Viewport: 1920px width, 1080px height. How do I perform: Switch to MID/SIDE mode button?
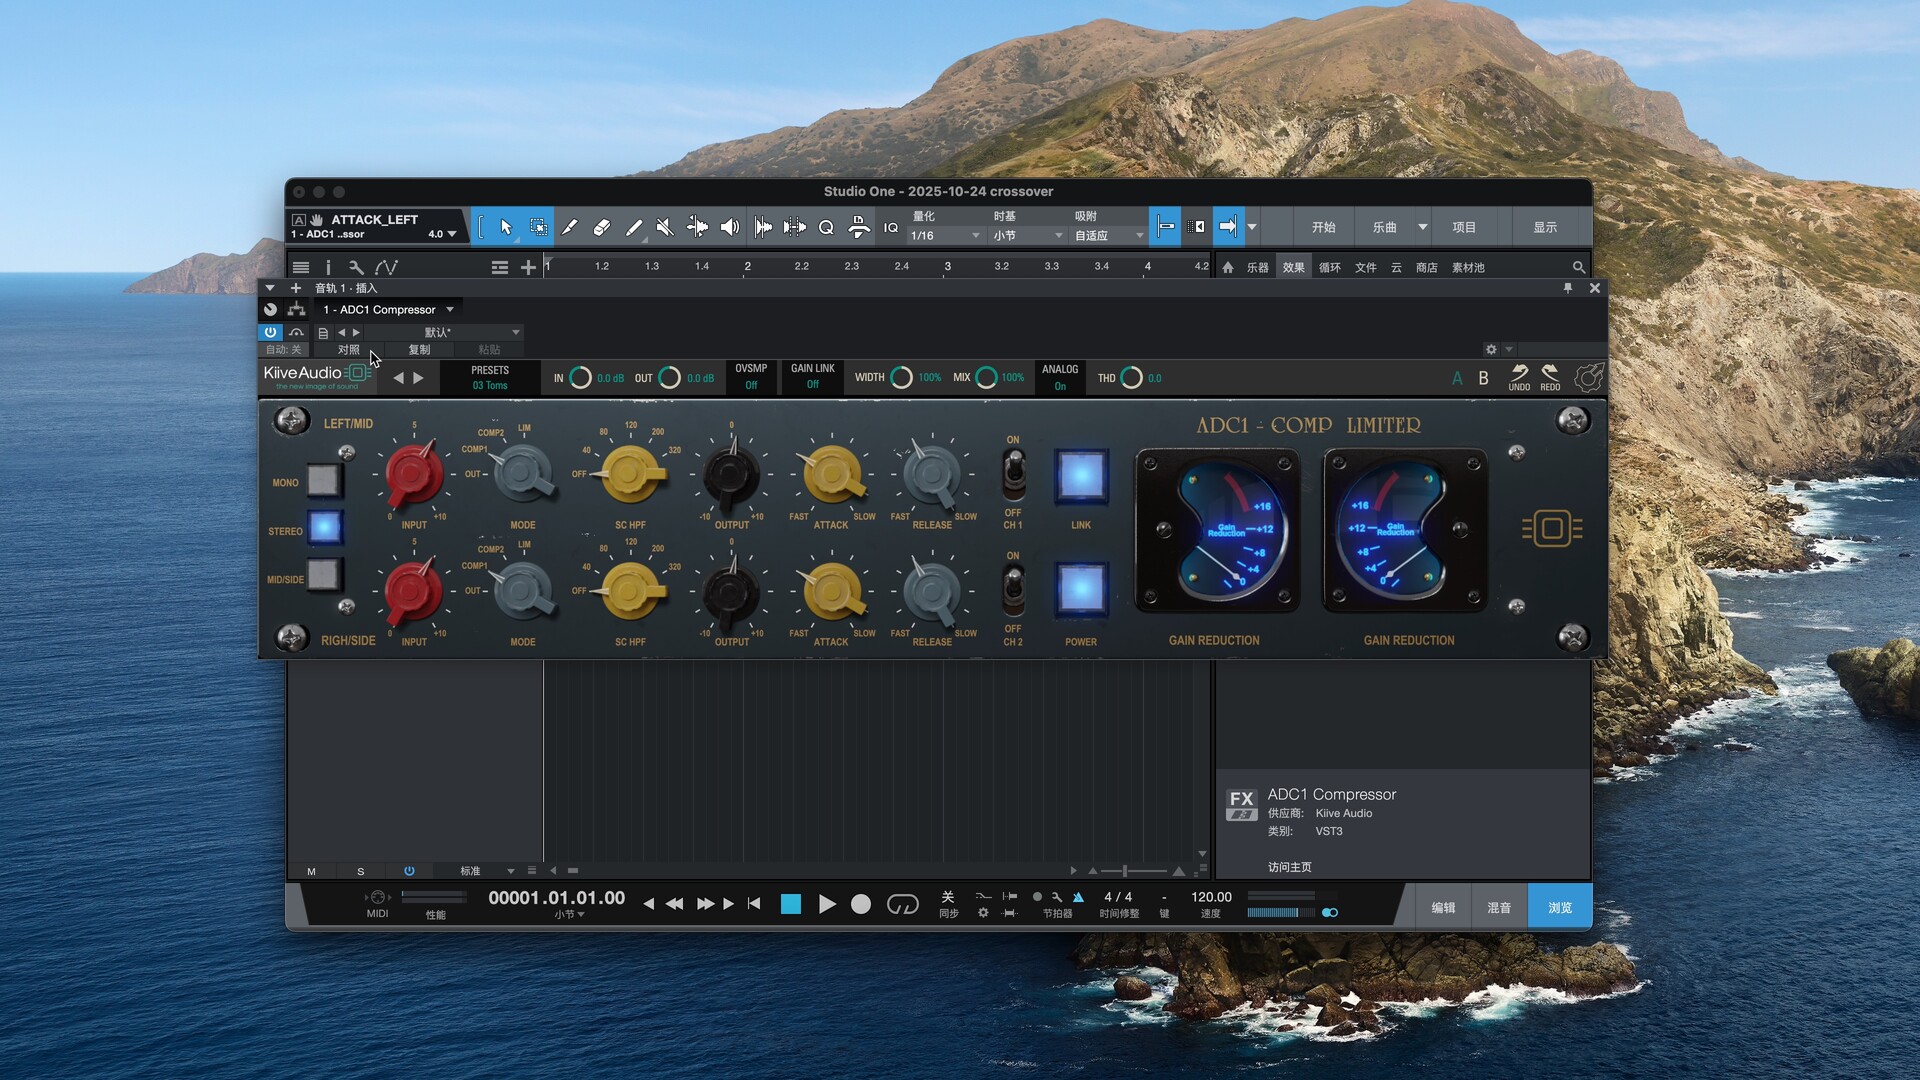[323, 575]
